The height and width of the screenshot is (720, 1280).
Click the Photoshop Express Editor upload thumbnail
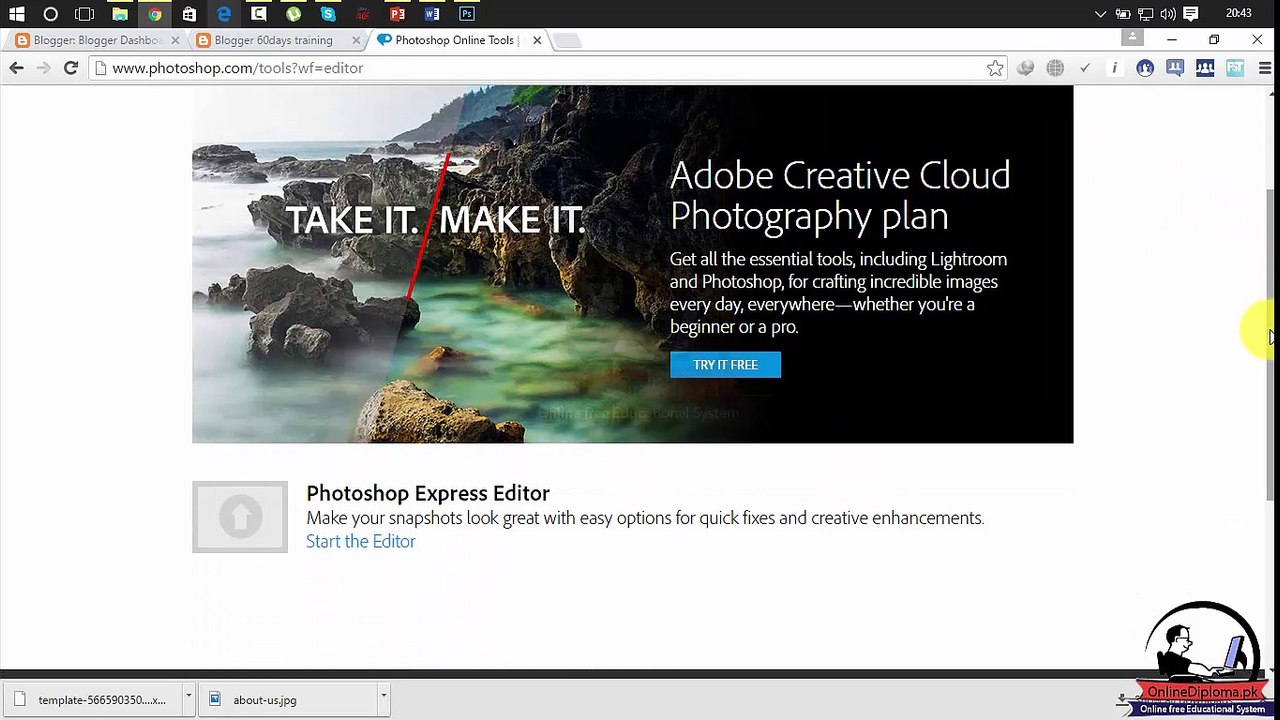coord(240,517)
